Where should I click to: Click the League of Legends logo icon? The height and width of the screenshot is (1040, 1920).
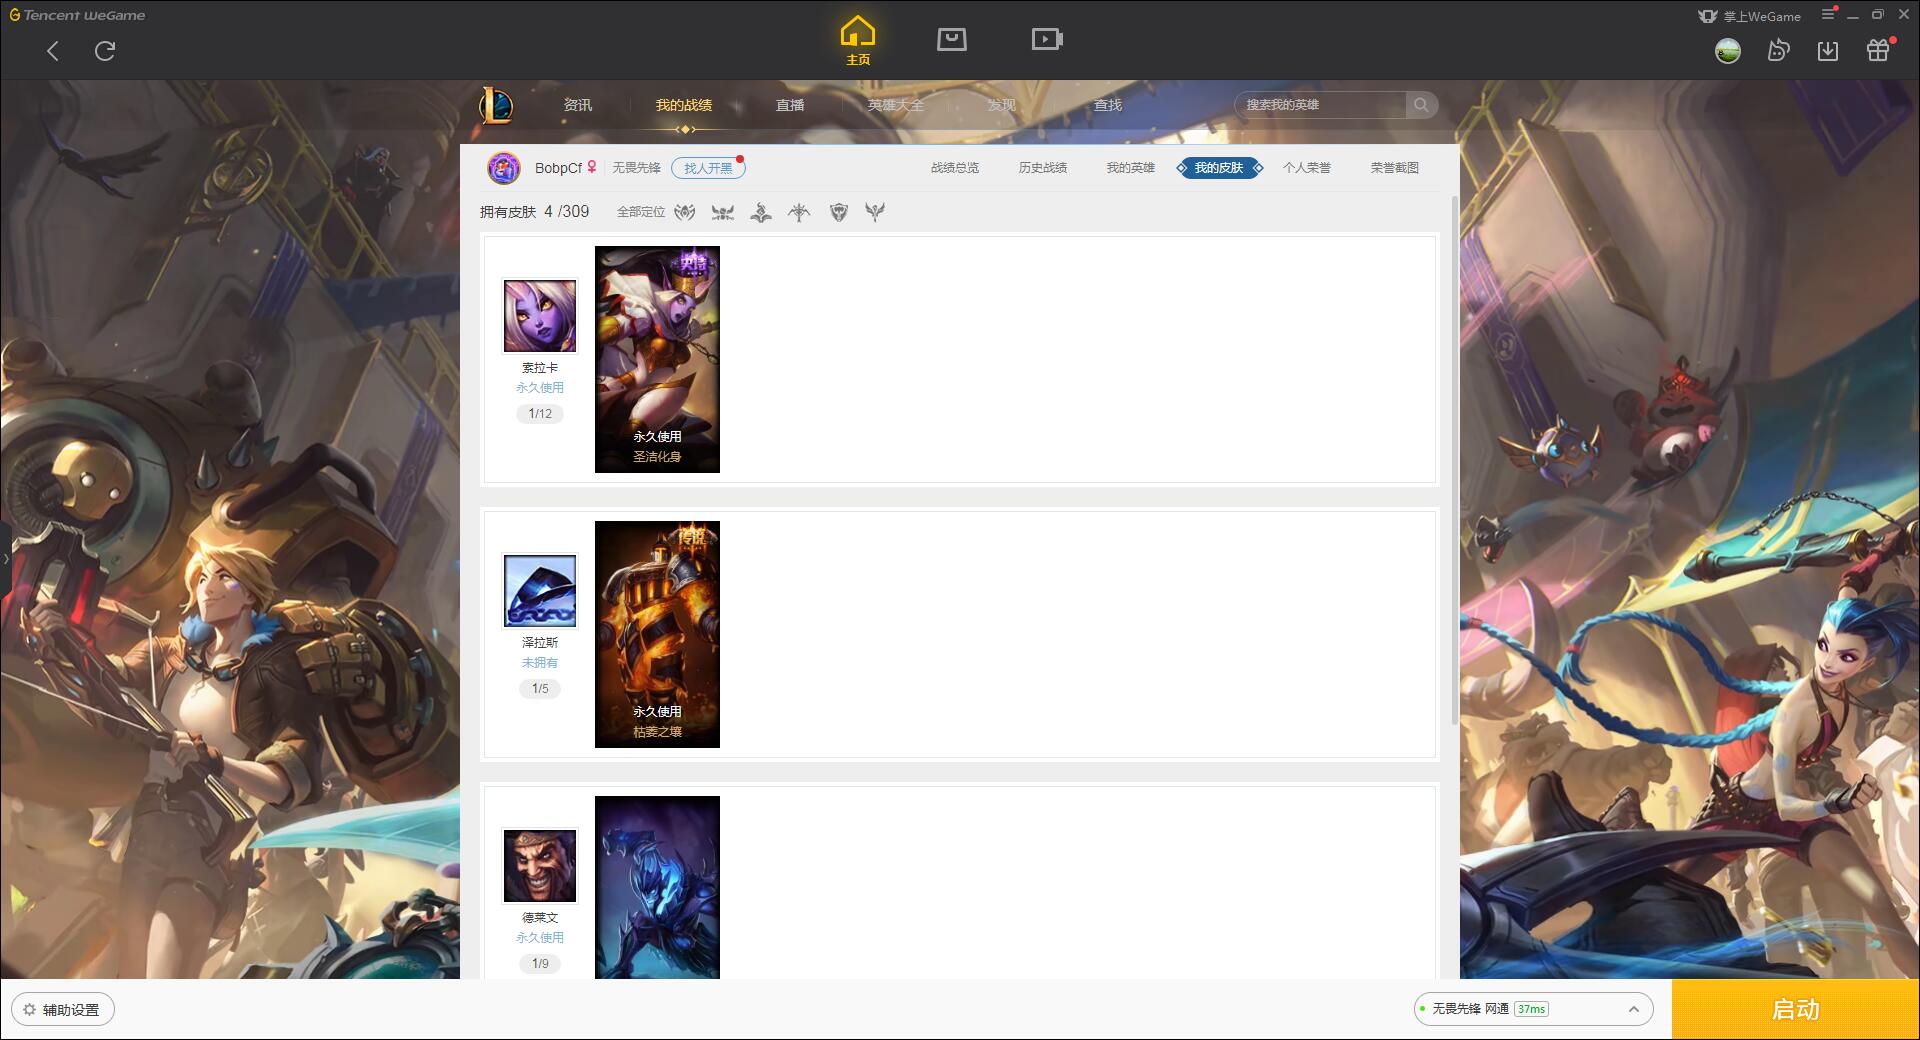(496, 105)
